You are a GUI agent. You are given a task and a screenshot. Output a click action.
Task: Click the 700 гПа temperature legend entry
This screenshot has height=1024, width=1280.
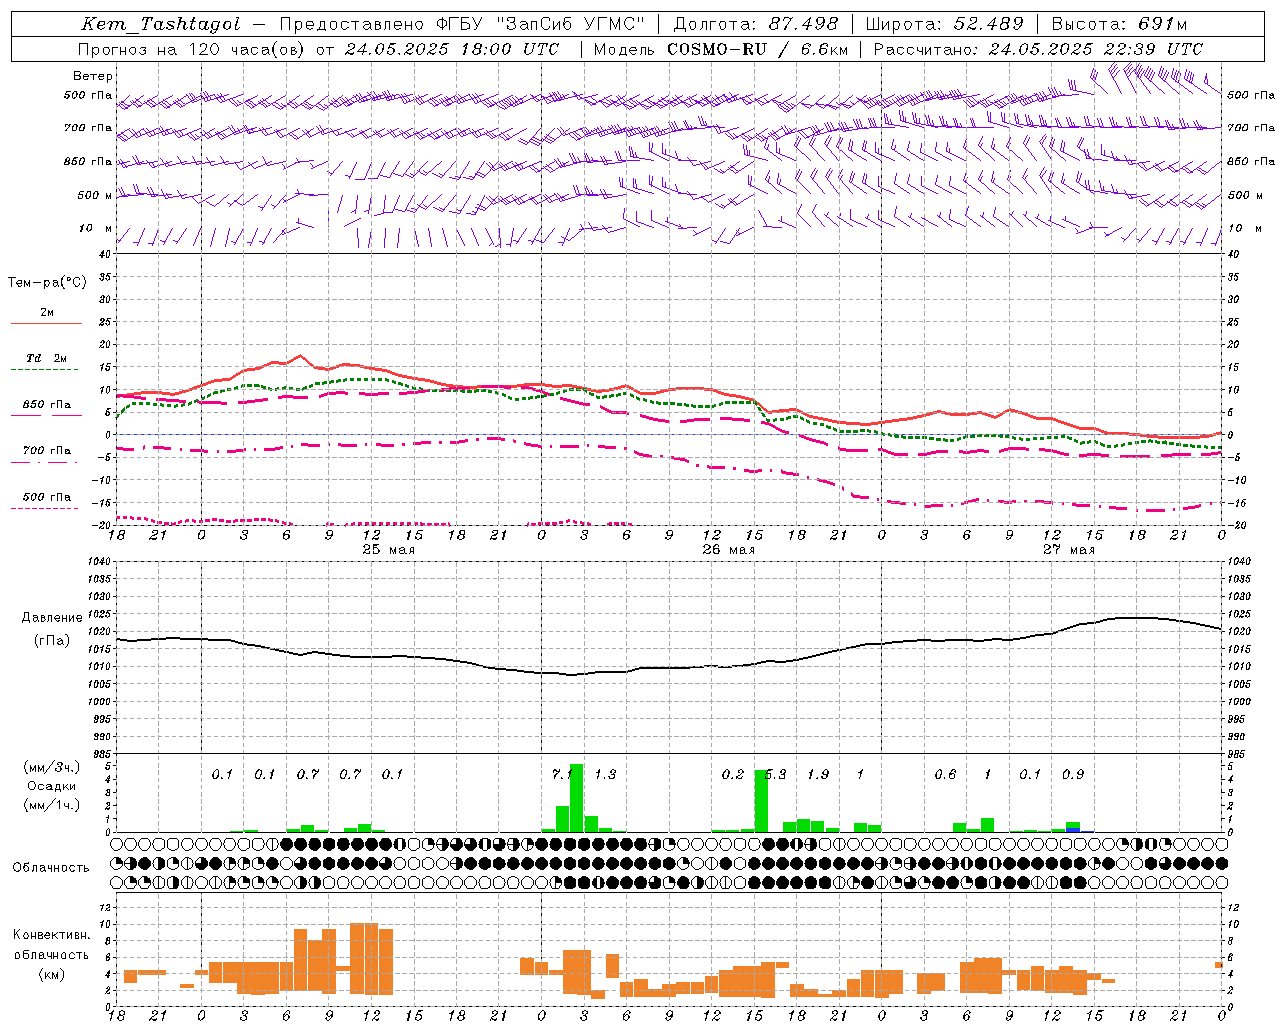(46, 450)
